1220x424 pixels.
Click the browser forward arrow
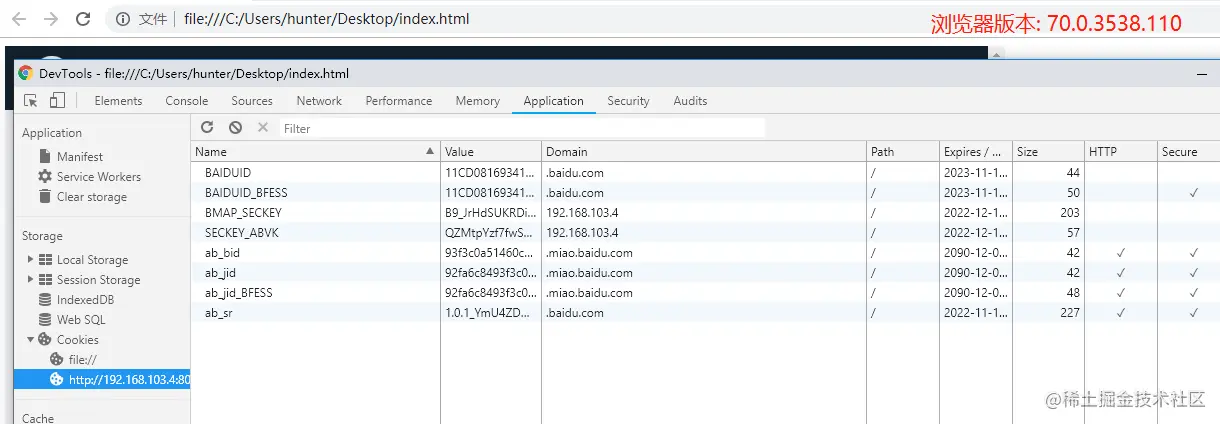(51, 19)
